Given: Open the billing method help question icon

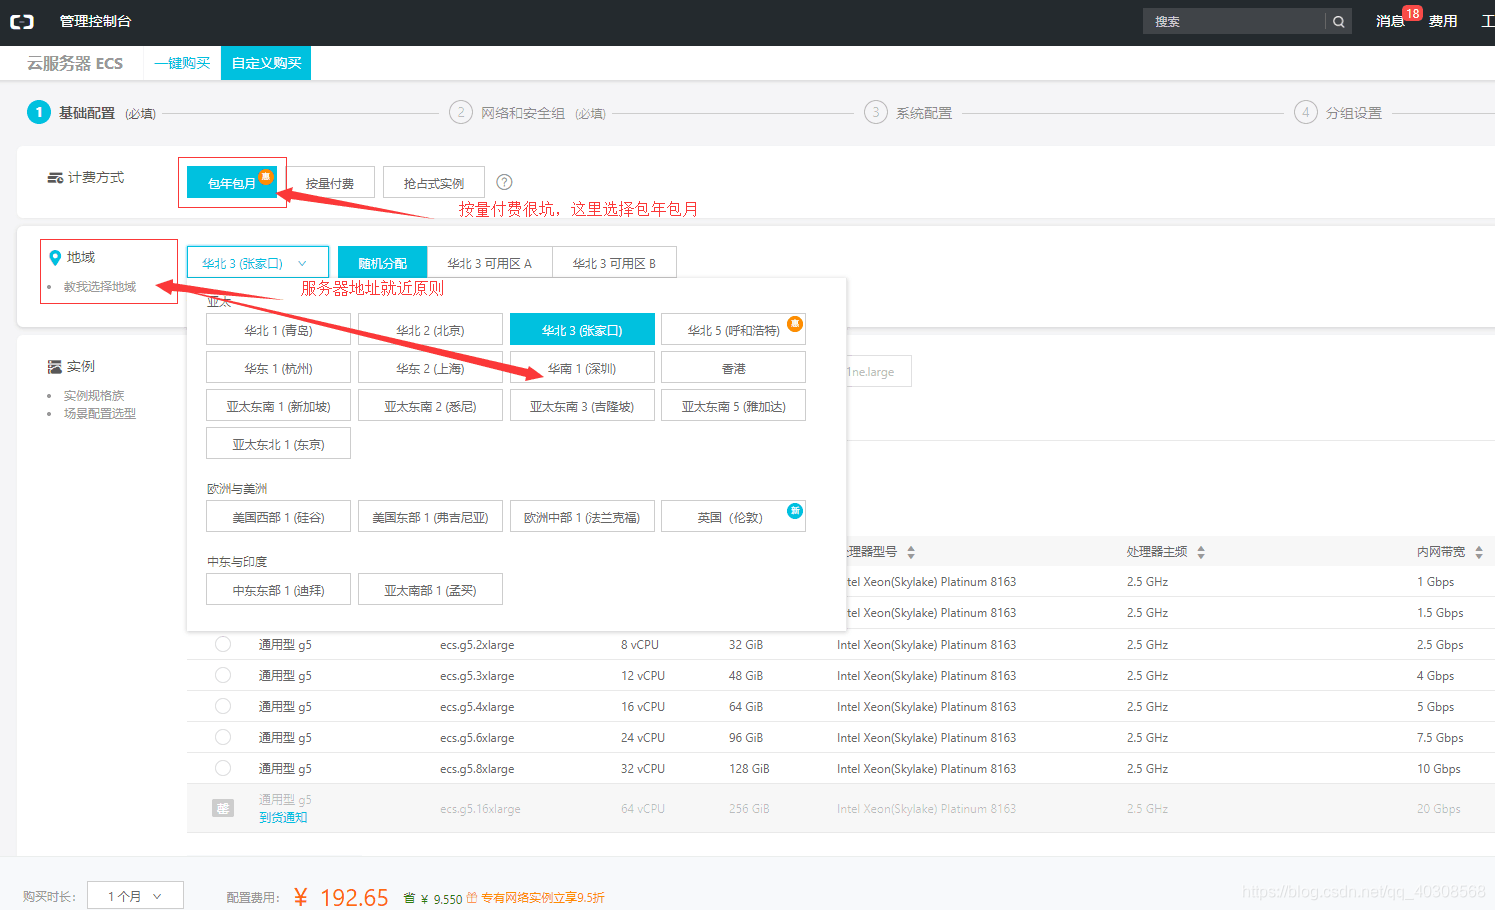Looking at the screenshot, I should pos(504,182).
